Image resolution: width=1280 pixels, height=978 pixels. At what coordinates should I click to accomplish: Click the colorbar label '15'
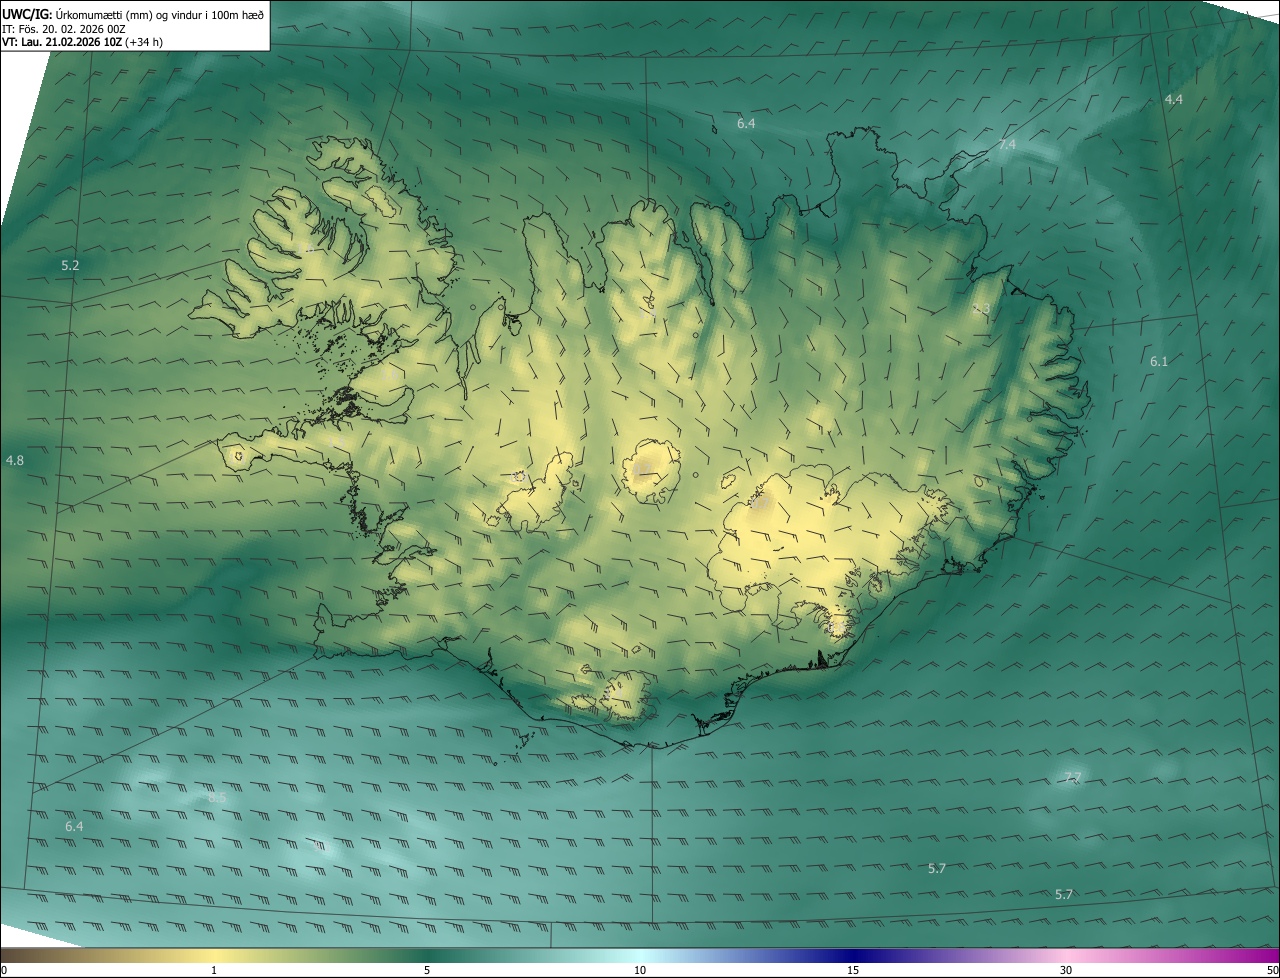[x=853, y=970]
